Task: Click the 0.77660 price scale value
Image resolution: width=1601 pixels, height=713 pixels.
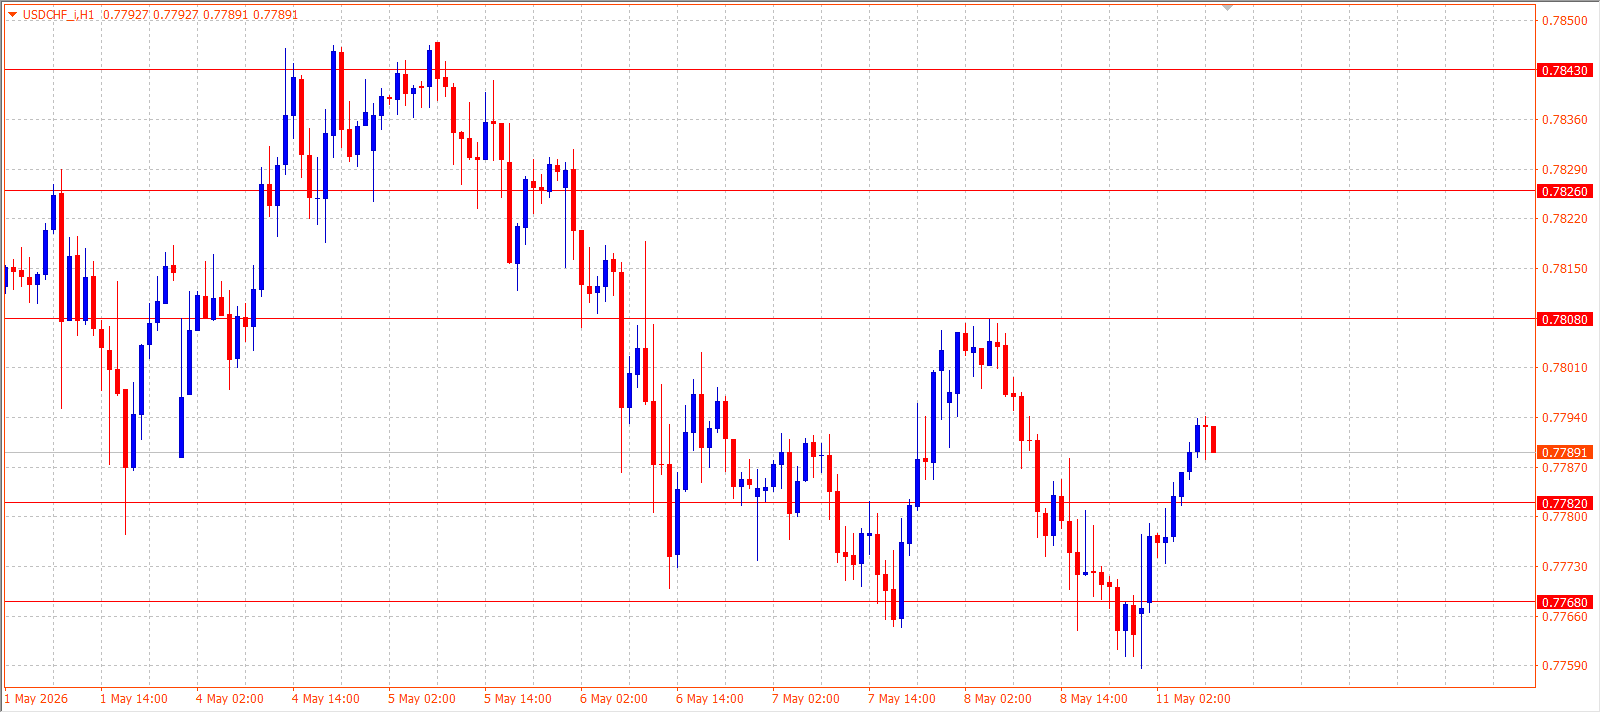Action: click(x=1564, y=617)
